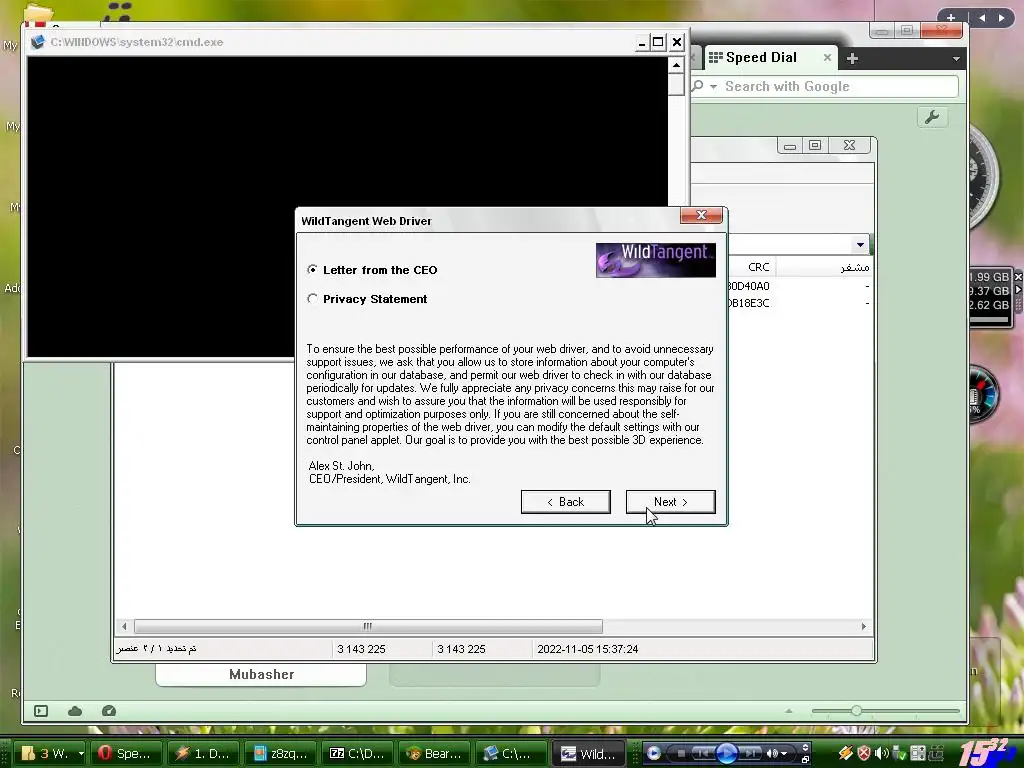Screen dimensions: 1024x768
Task: Click the Mubasher speed dial label
Action: tap(261, 674)
